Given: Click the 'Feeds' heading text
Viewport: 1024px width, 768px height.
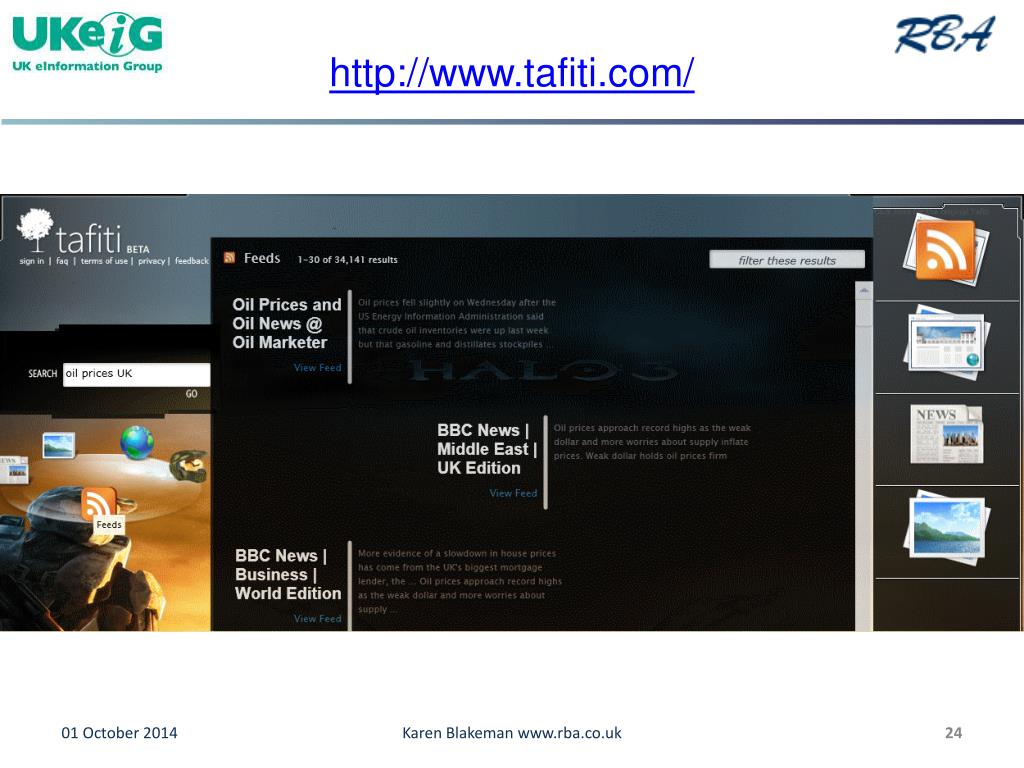Looking at the screenshot, I should point(262,259).
